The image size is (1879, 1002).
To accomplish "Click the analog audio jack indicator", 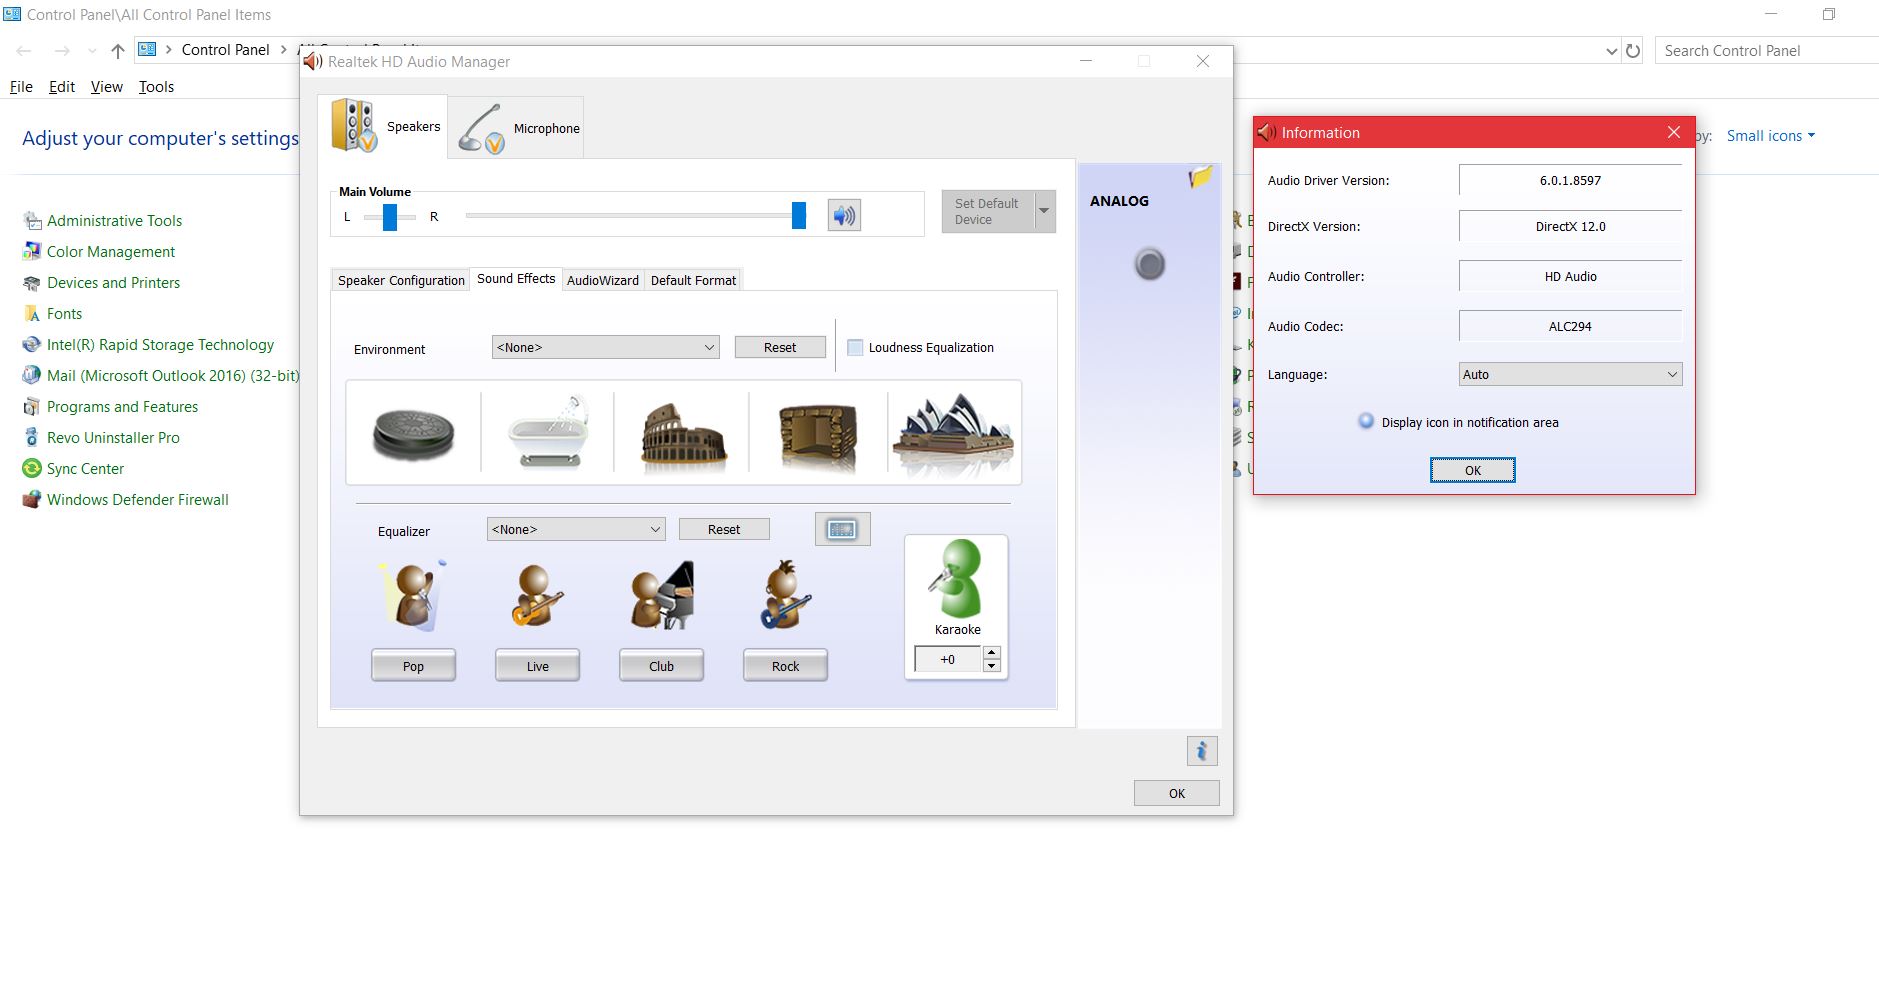I will (x=1150, y=264).
